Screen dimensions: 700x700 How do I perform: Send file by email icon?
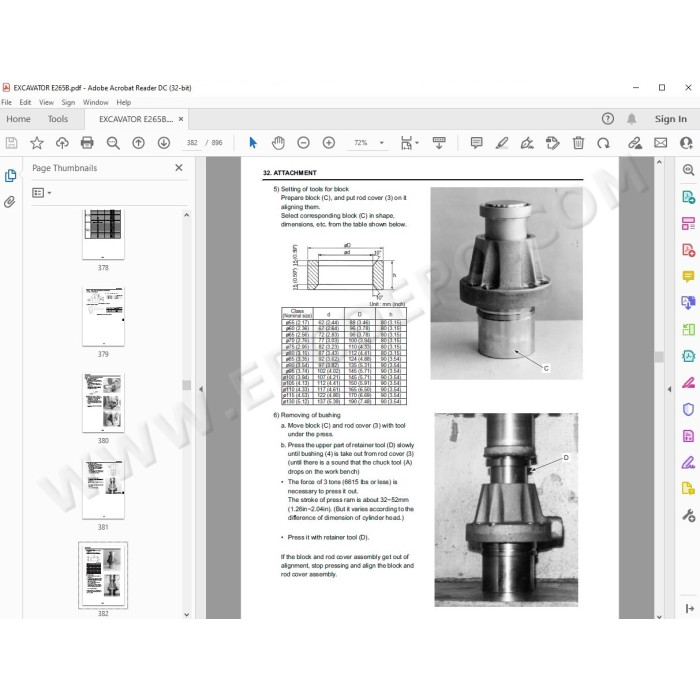pyautogui.click(x=661, y=143)
